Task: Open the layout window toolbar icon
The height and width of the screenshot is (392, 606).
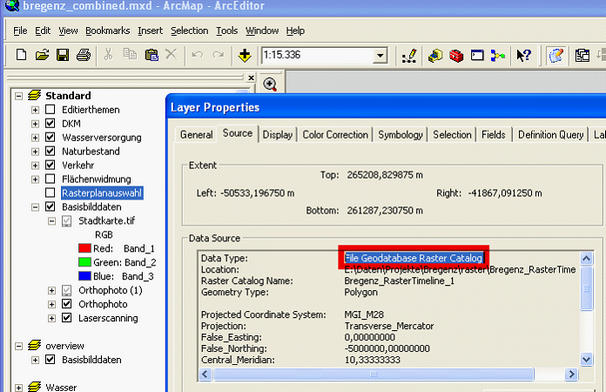Action: click(x=582, y=56)
